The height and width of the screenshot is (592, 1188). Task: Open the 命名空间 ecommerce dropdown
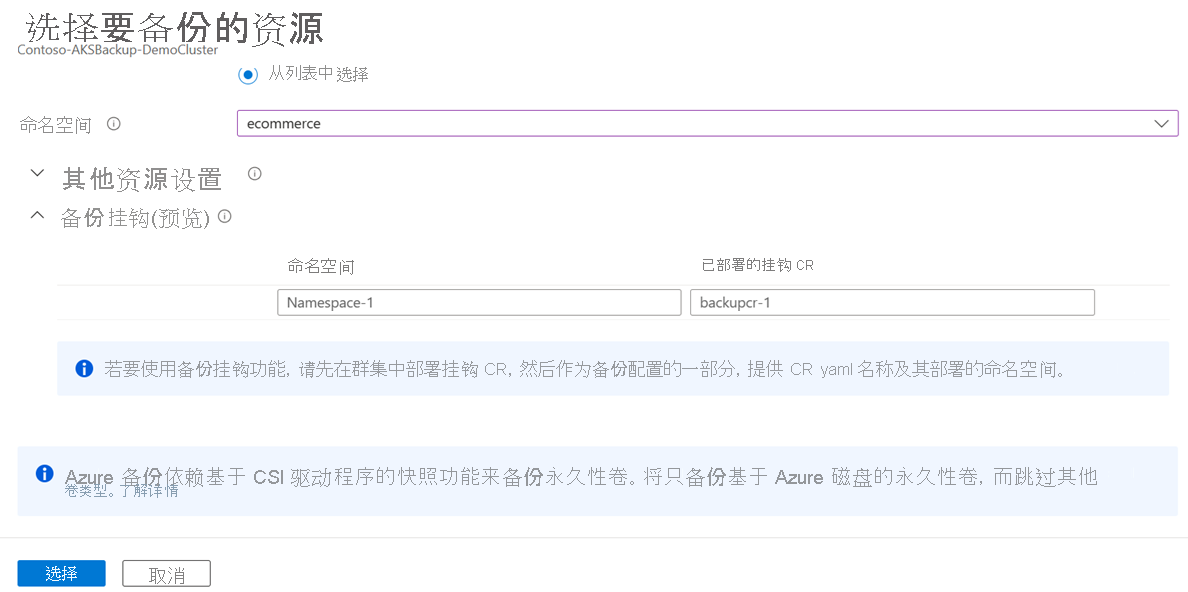707,124
